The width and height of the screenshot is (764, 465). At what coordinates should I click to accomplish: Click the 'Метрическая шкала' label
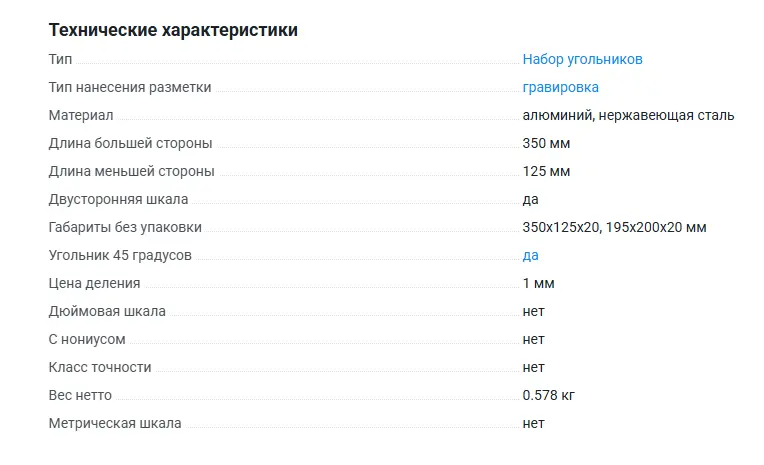coord(115,423)
